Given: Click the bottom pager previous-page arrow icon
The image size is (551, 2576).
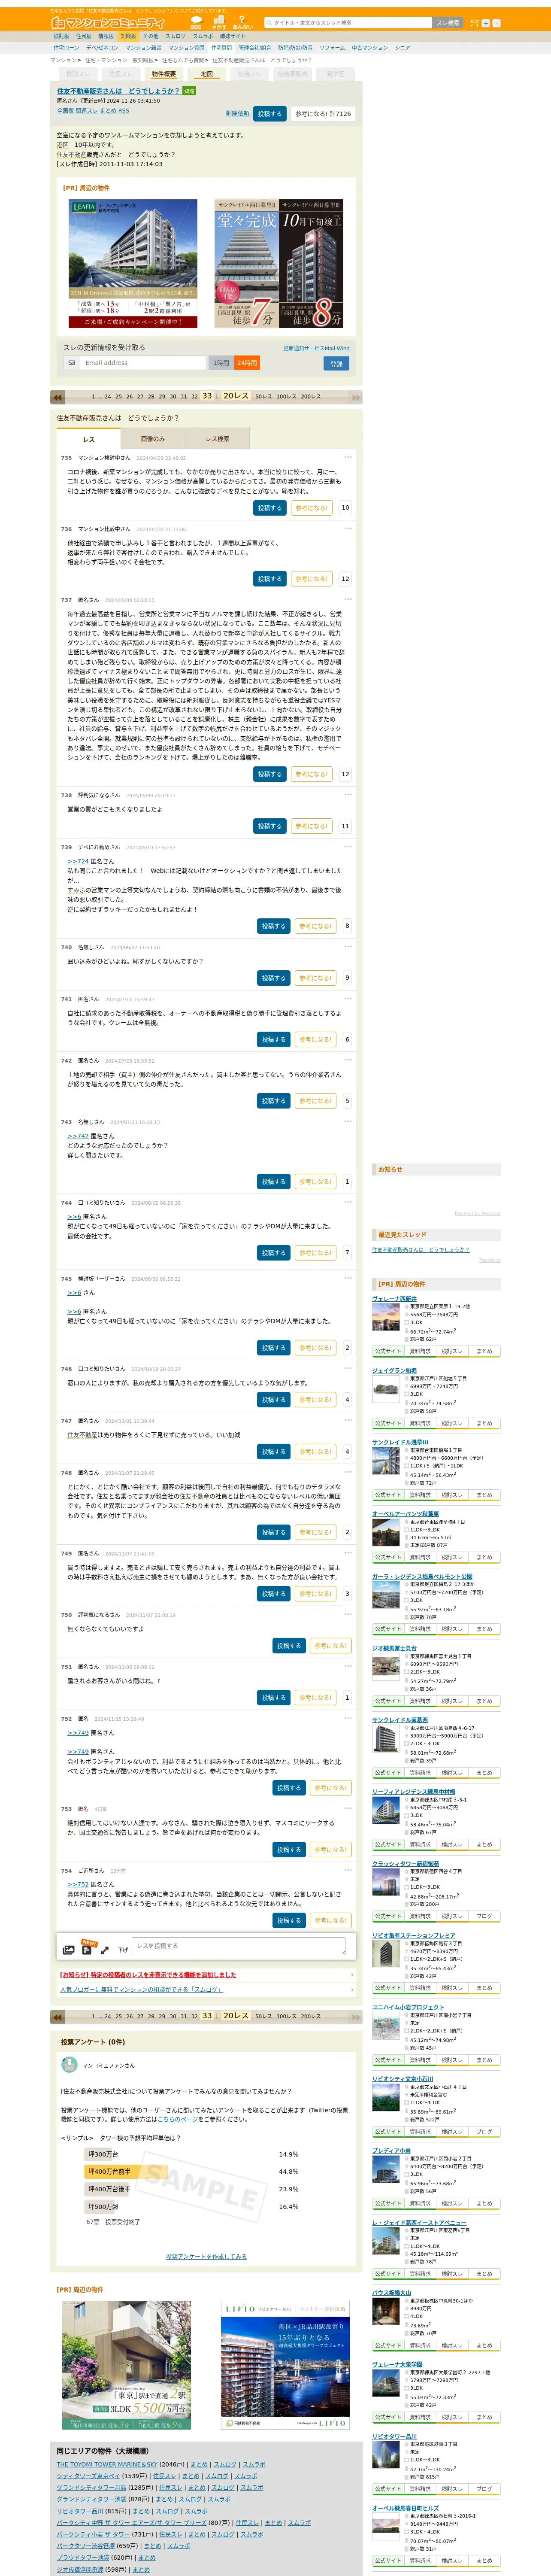Looking at the screenshot, I should click(x=58, y=2016).
